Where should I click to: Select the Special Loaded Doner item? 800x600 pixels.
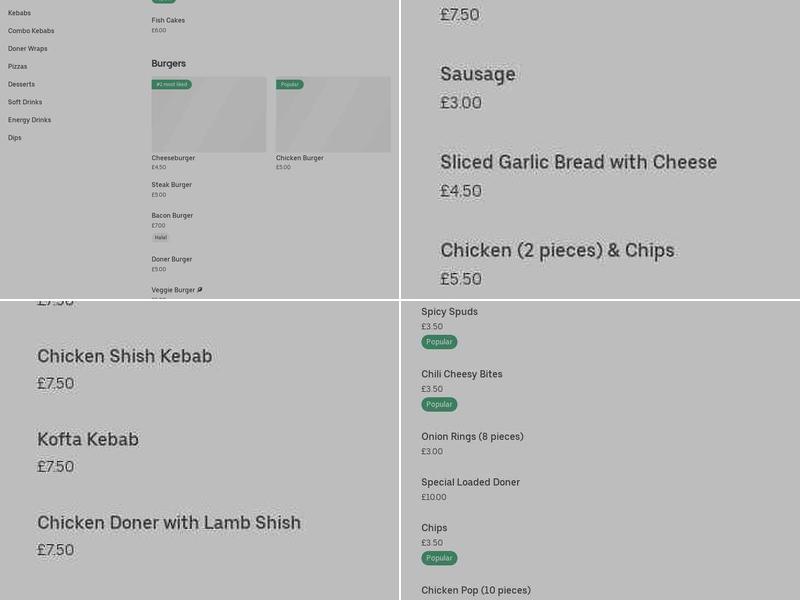(x=470, y=482)
